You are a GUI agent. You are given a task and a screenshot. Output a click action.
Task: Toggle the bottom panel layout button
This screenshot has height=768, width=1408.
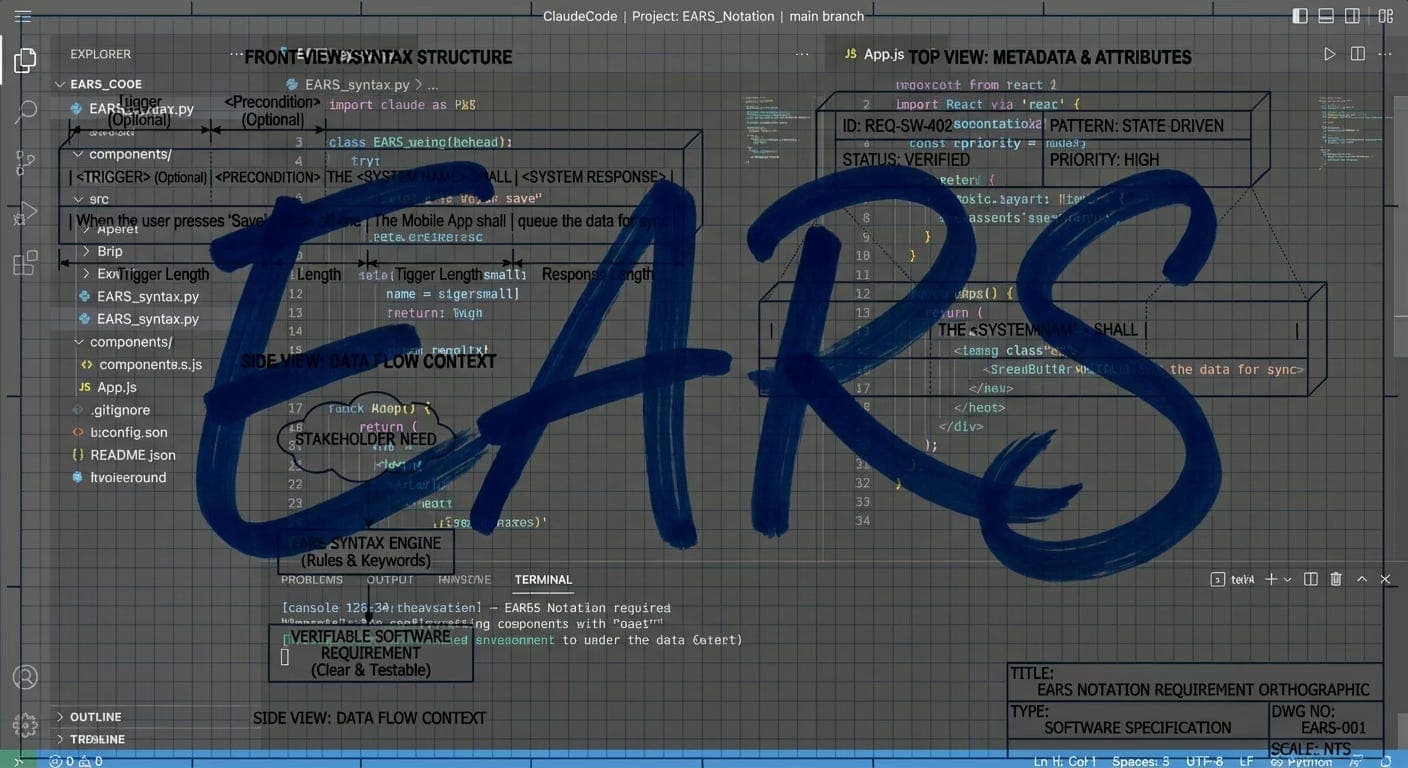tap(1326, 16)
